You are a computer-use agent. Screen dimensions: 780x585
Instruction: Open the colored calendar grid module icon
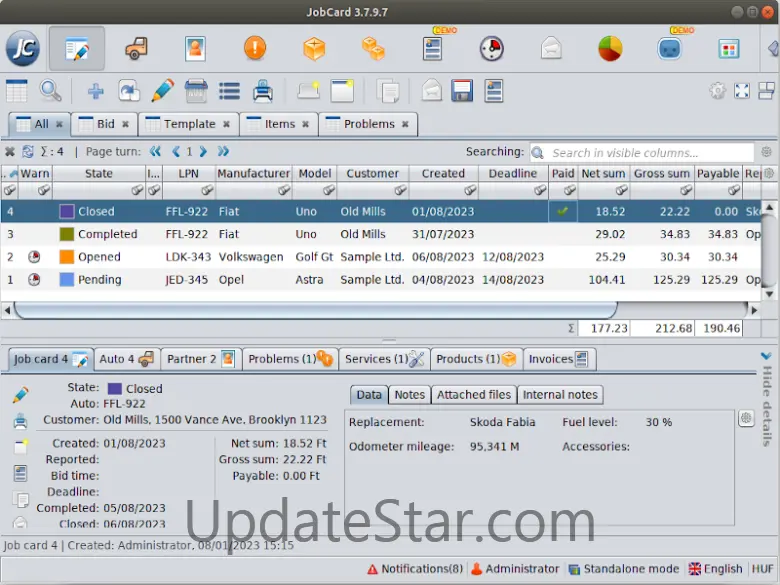coord(729,49)
